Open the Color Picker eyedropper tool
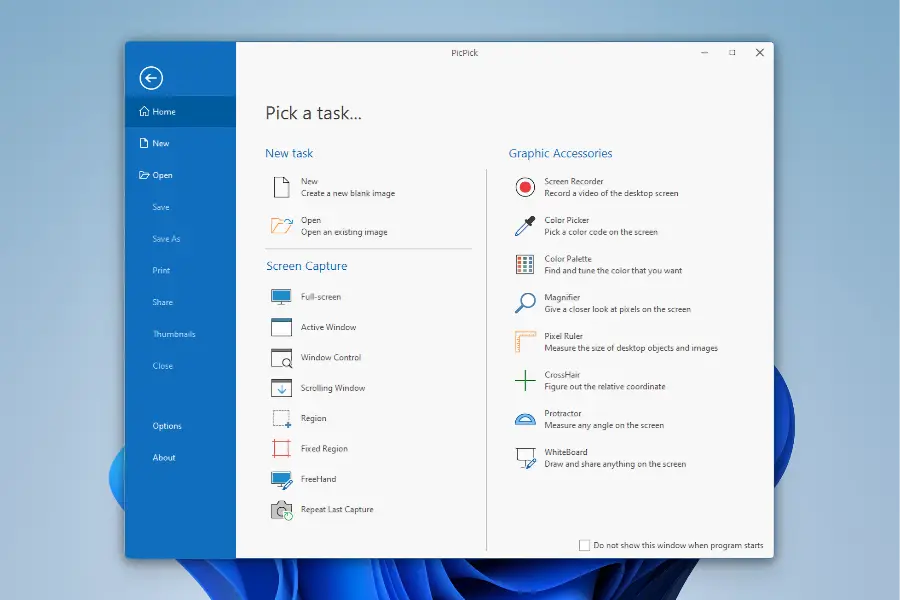The height and width of the screenshot is (600, 900). [525, 226]
